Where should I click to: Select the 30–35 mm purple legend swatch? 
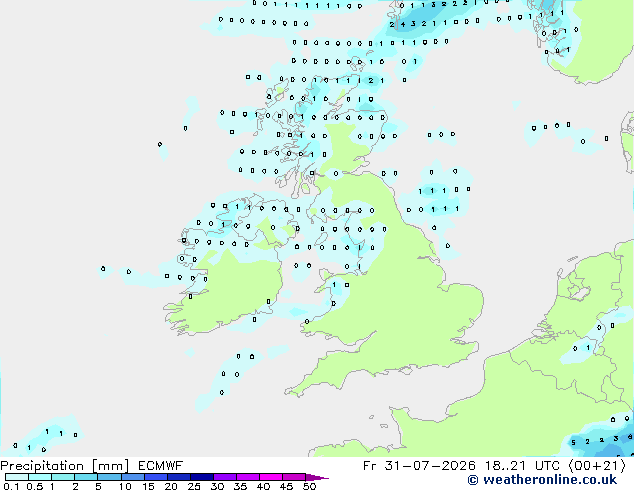point(224,477)
